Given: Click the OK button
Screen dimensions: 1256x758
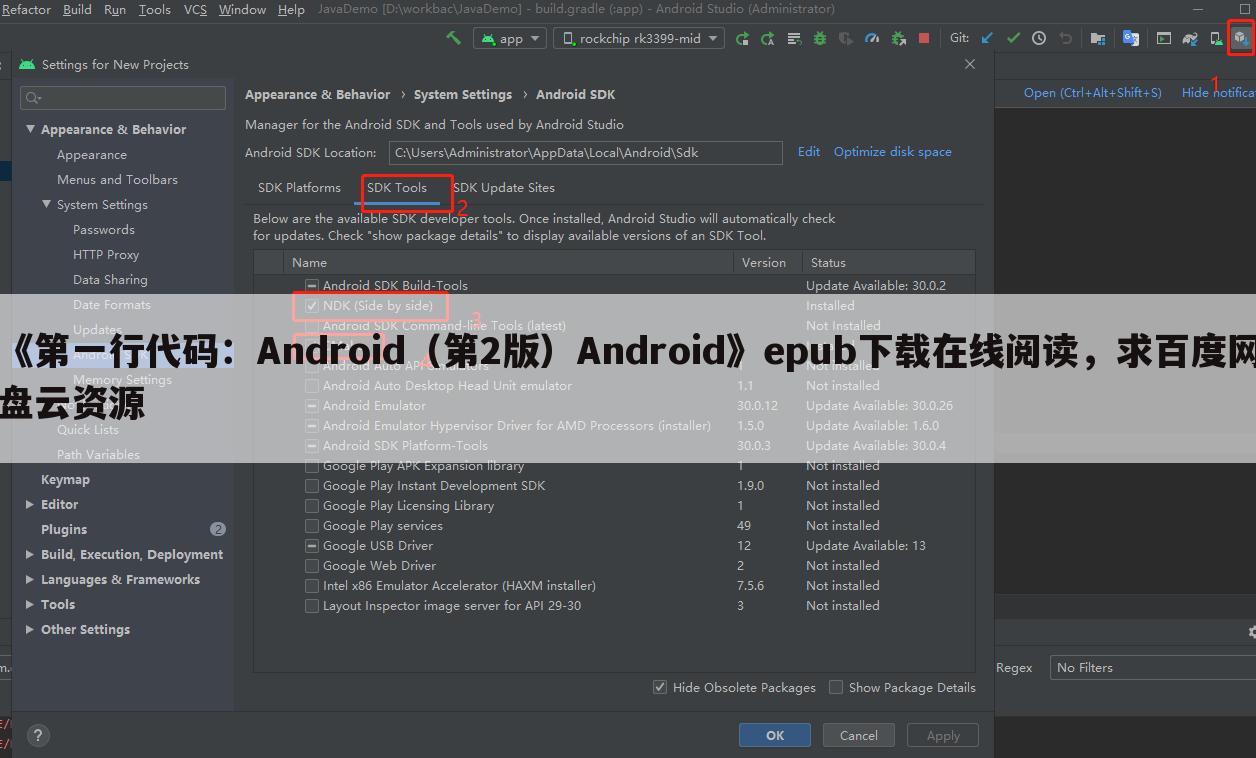Looking at the screenshot, I should [775, 735].
